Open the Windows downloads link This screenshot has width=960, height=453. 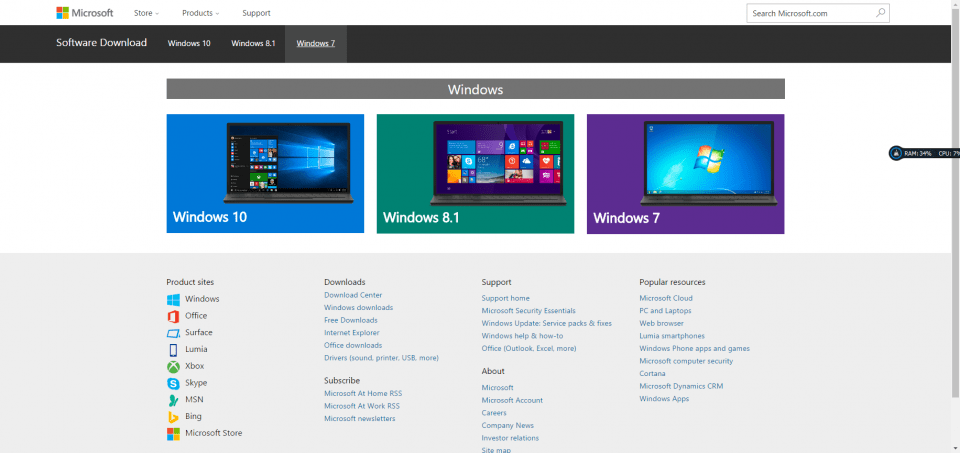pos(358,308)
